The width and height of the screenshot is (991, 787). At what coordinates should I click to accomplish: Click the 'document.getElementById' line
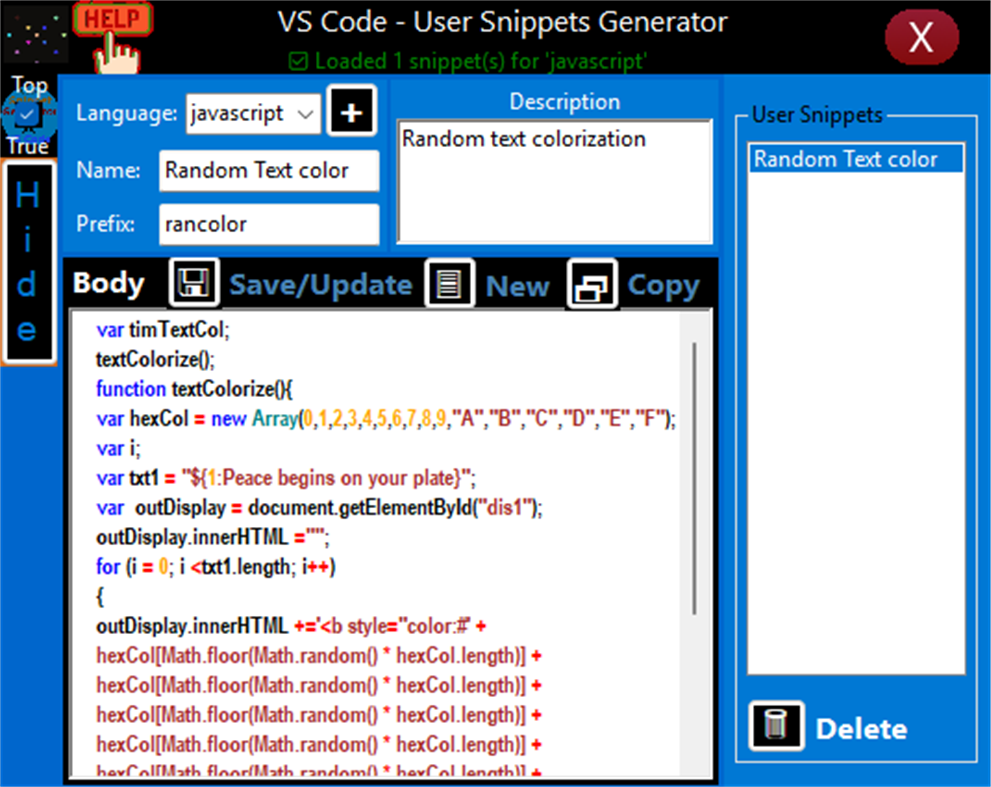tap(319, 508)
